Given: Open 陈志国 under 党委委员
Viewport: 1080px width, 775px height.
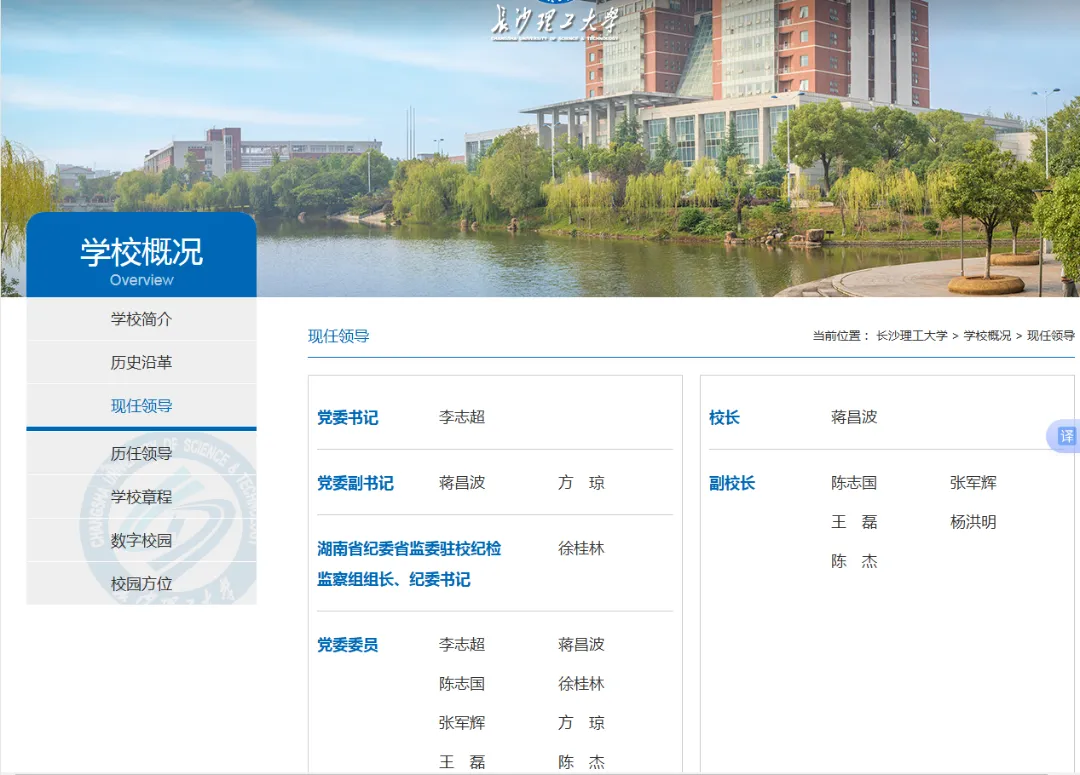Looking at the screenshot, I should [x=462, y=683].
